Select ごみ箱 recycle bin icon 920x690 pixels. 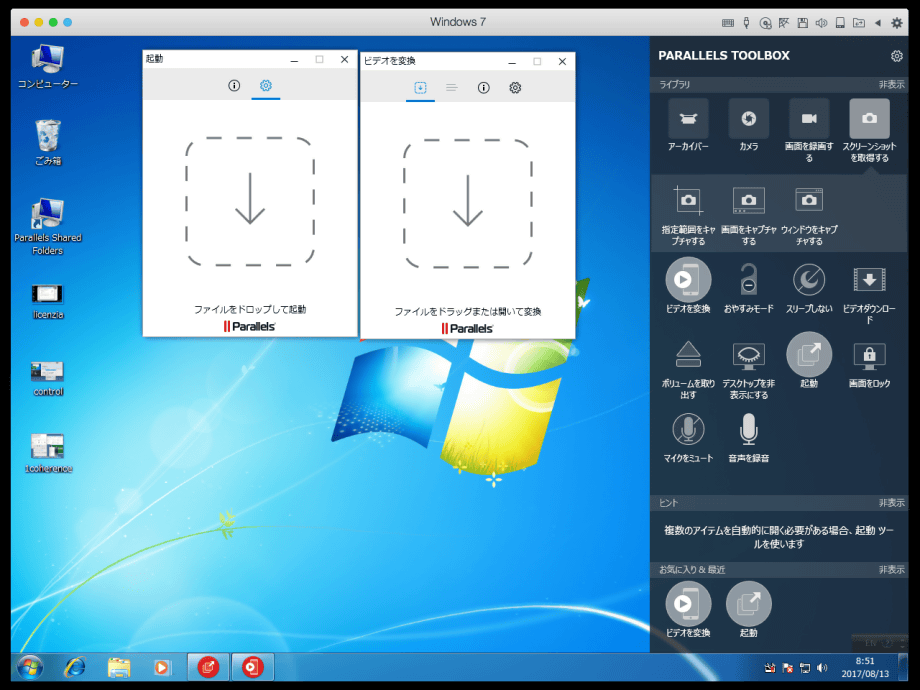click(x=48, y=143)
